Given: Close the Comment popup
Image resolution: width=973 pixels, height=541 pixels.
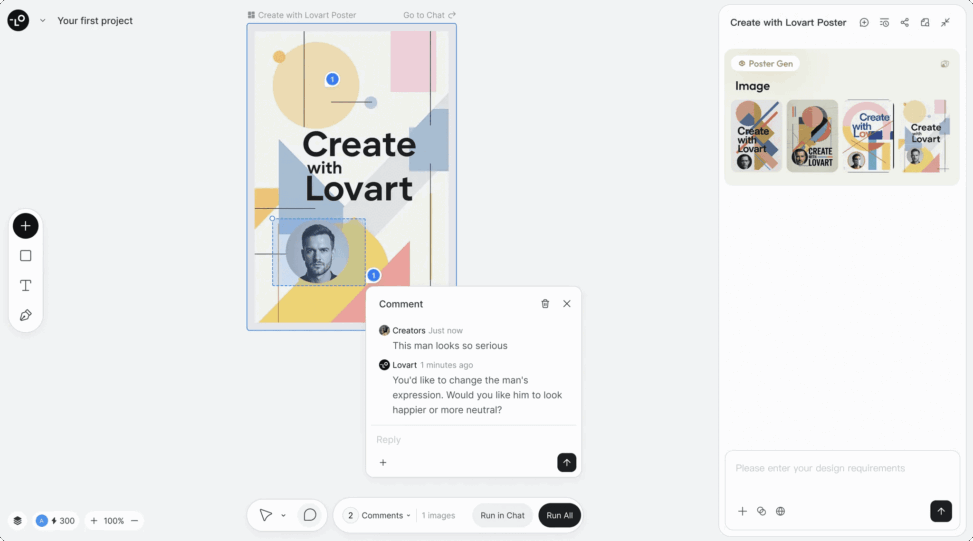Looking at the screenshot, I should click(567, 303).
